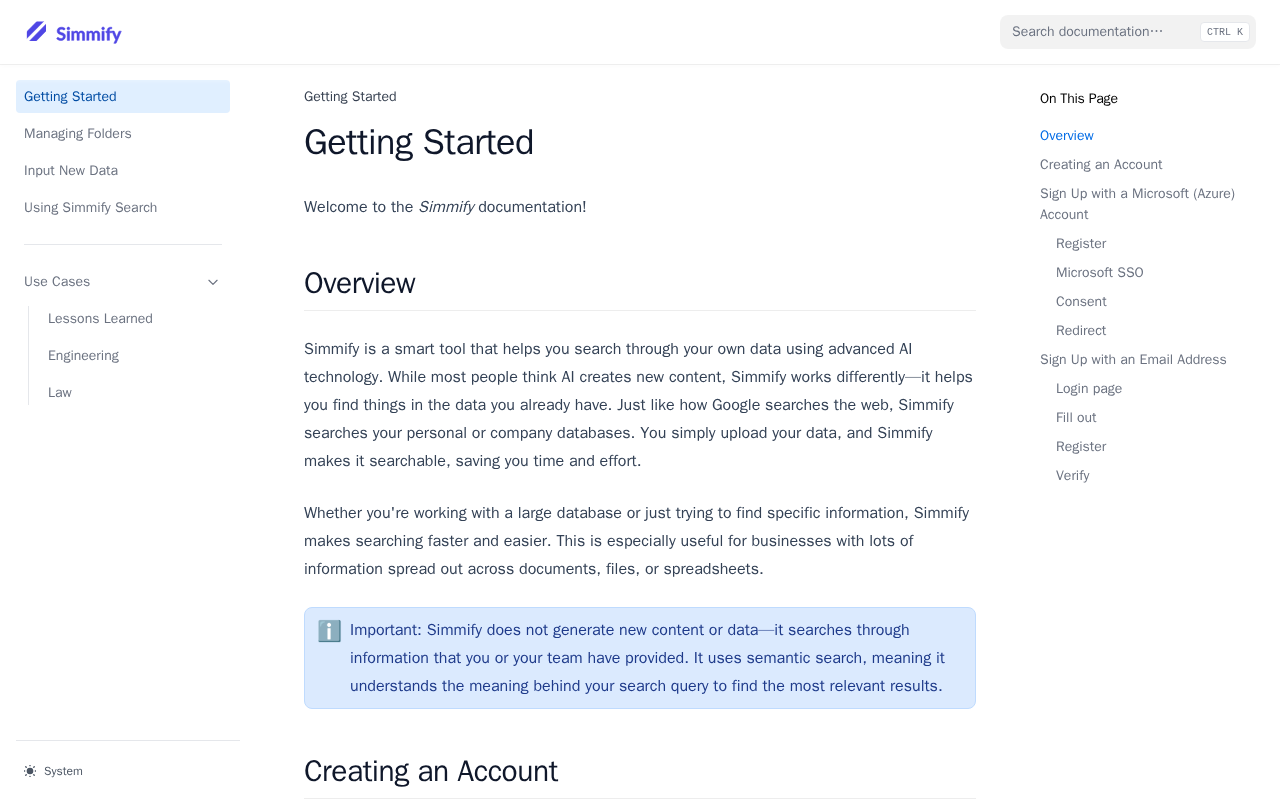Jump to Creating an Account section
Image resolution: width=1280 pixels, height=800 pixels.
click(x=1101, y=165)
